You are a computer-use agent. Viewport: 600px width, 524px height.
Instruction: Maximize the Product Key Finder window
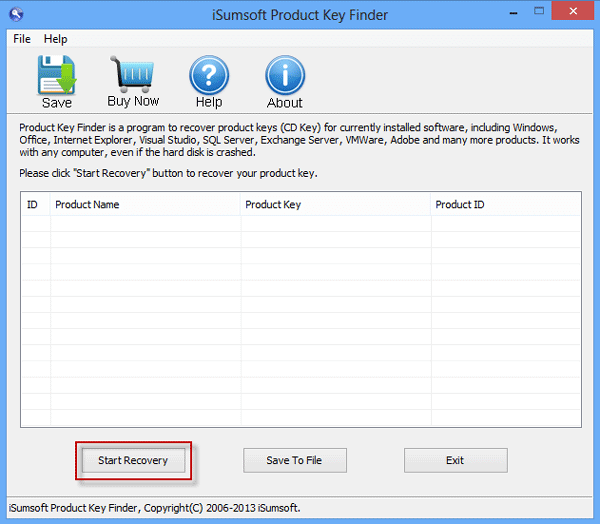pyautogui.click(x=539, y=11)
